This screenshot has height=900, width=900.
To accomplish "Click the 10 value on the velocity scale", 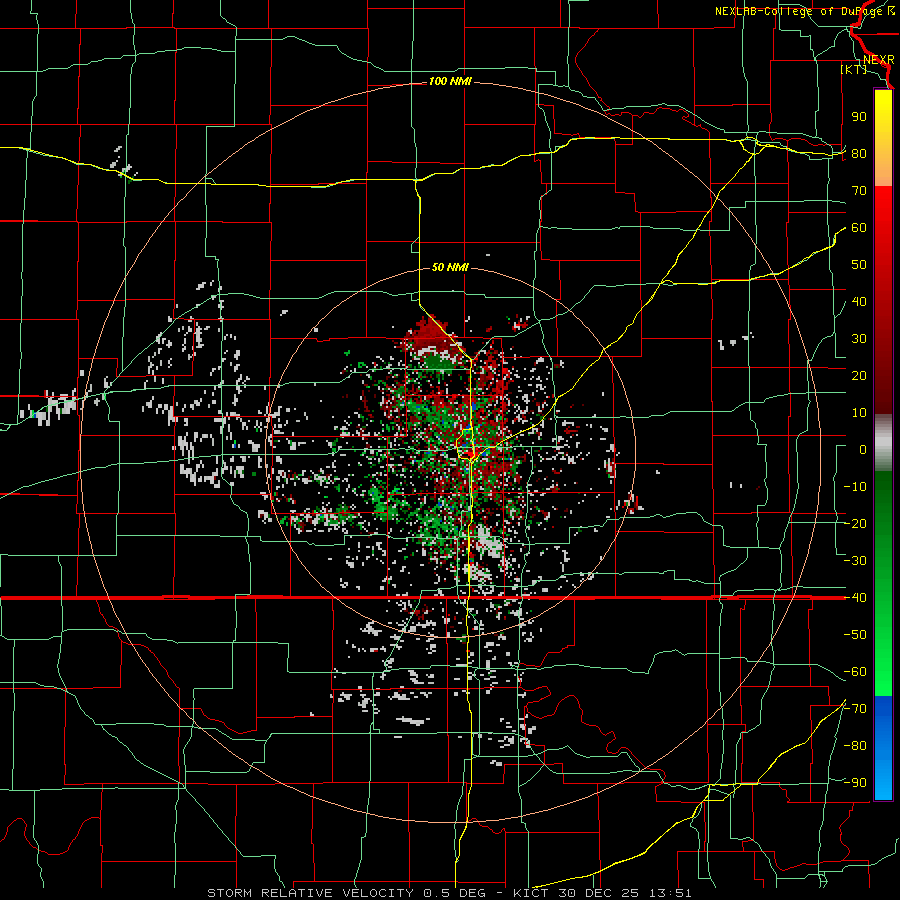I will pyautogui.click(x=859, y=413).
